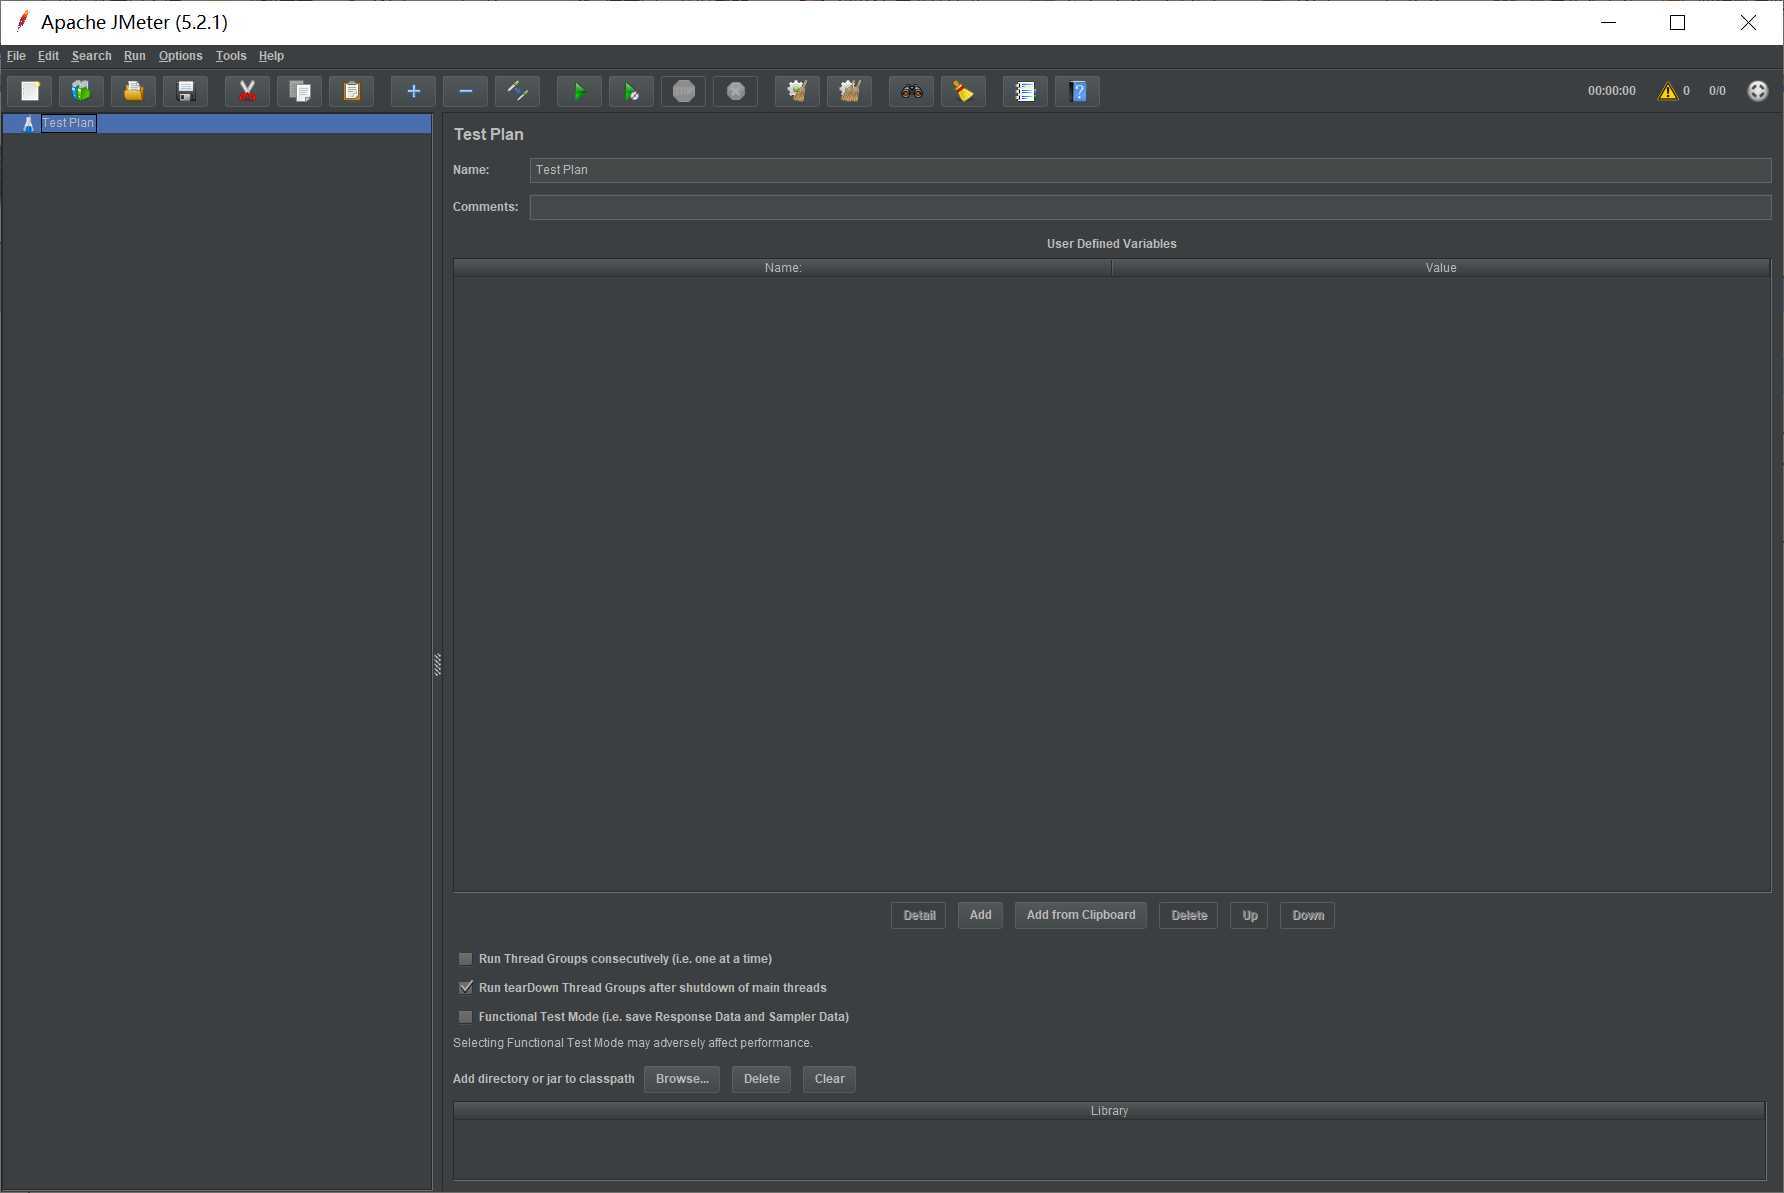Click the warning triangle log indicator

(1667, 91)
